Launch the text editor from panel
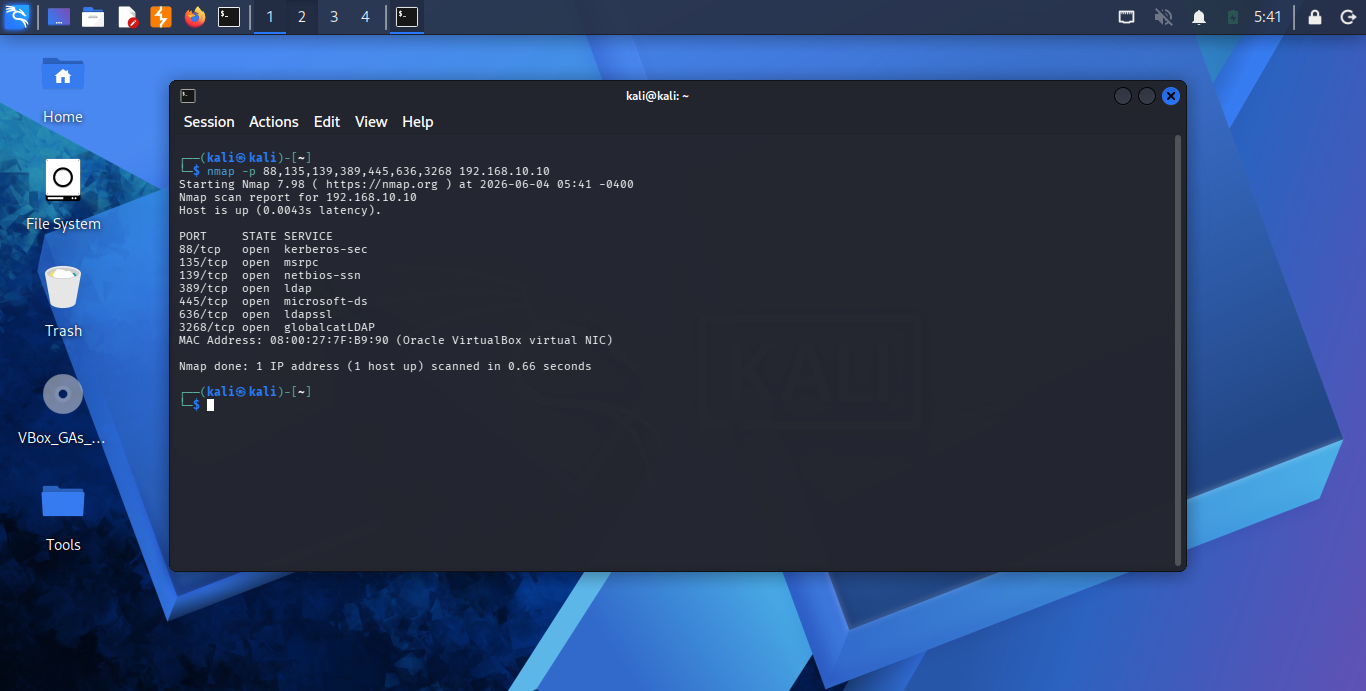 pyautogui.click(x=127, y=17)
